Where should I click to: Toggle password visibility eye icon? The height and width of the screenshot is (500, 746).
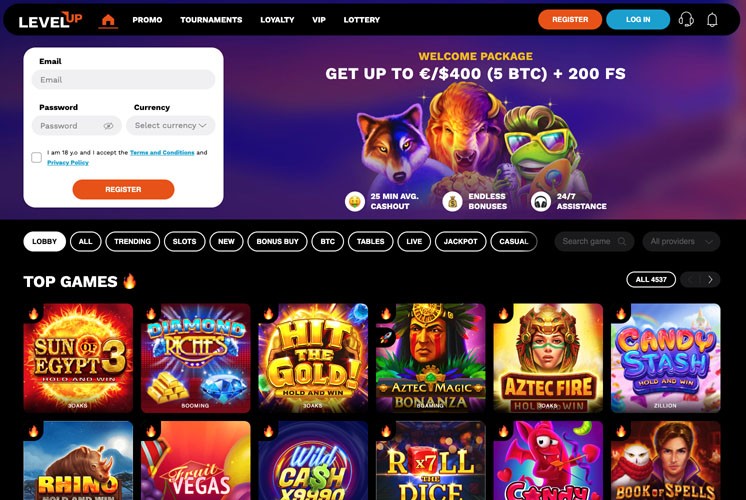tap(108, 126)
